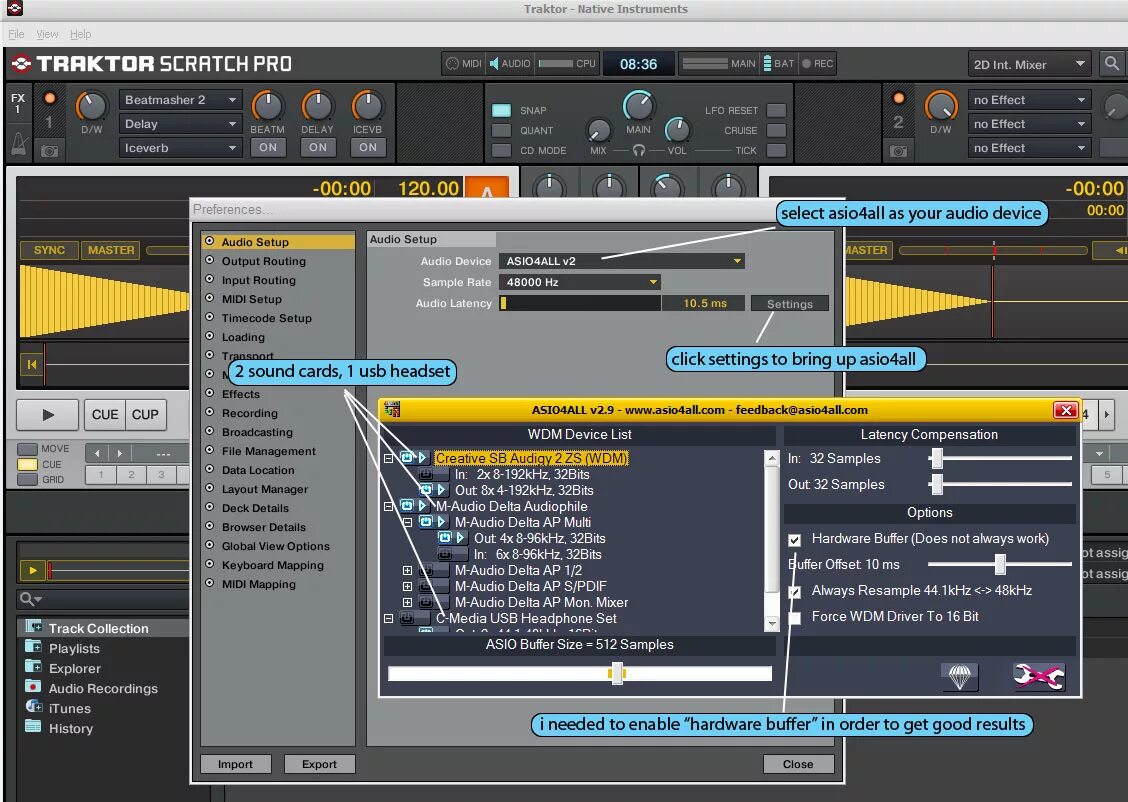Click the FX unit 1 orange power indicator
Screen dimensions: 1128x802
[x=49, y=99]
